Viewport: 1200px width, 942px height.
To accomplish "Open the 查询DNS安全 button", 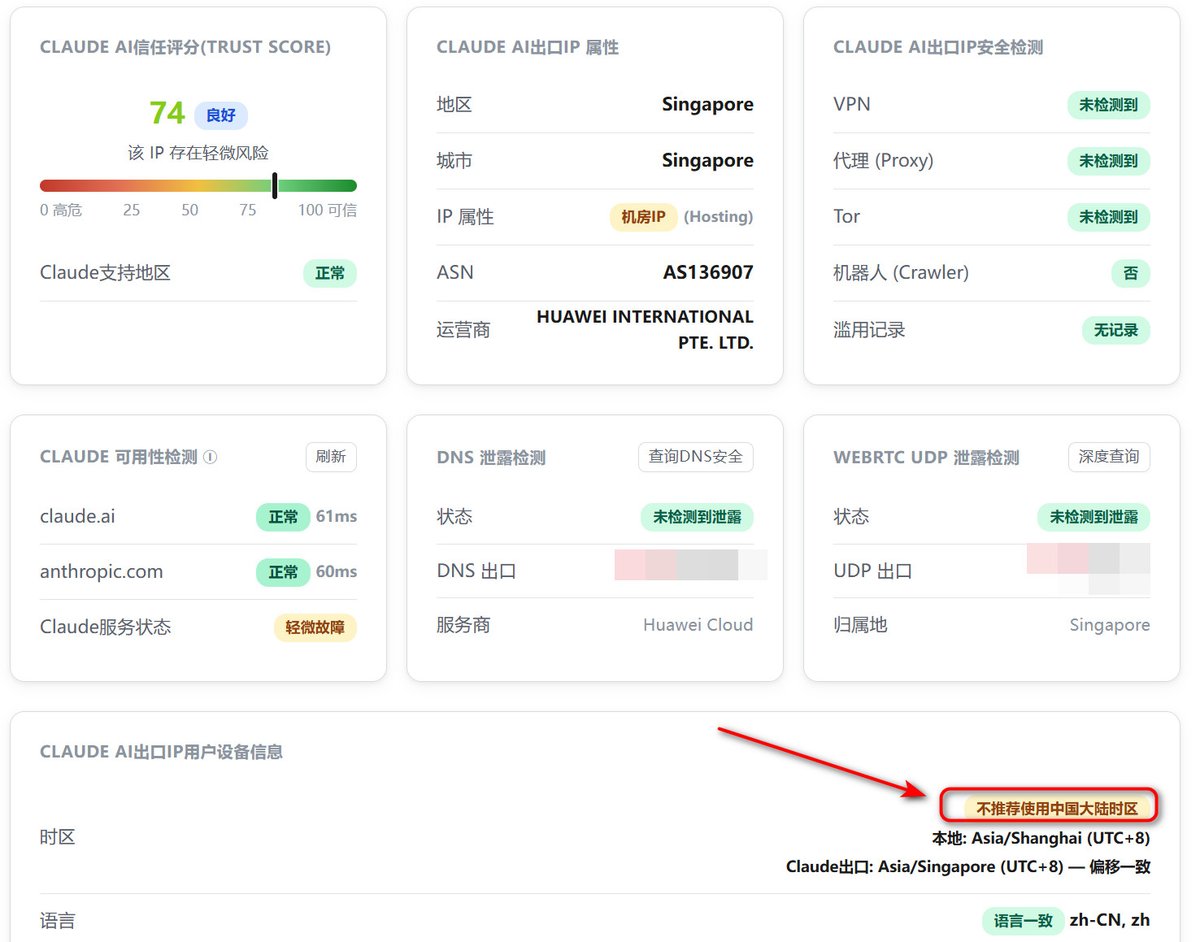I will (696, 457).
